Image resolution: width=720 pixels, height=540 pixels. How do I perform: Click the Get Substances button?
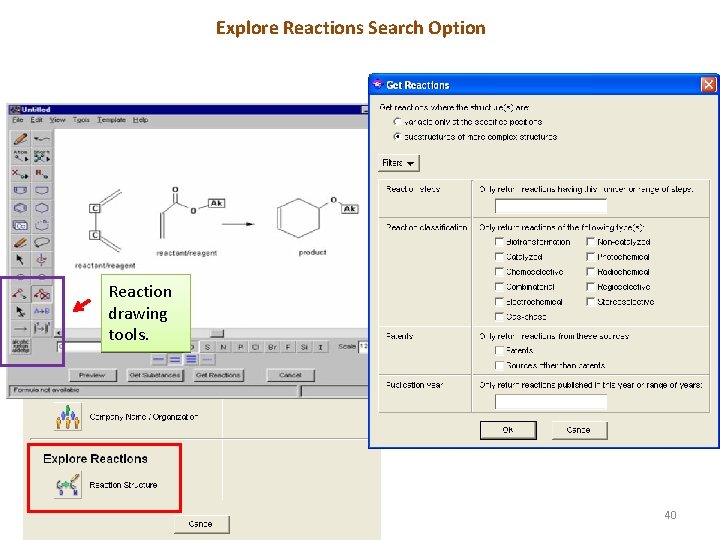155,375
